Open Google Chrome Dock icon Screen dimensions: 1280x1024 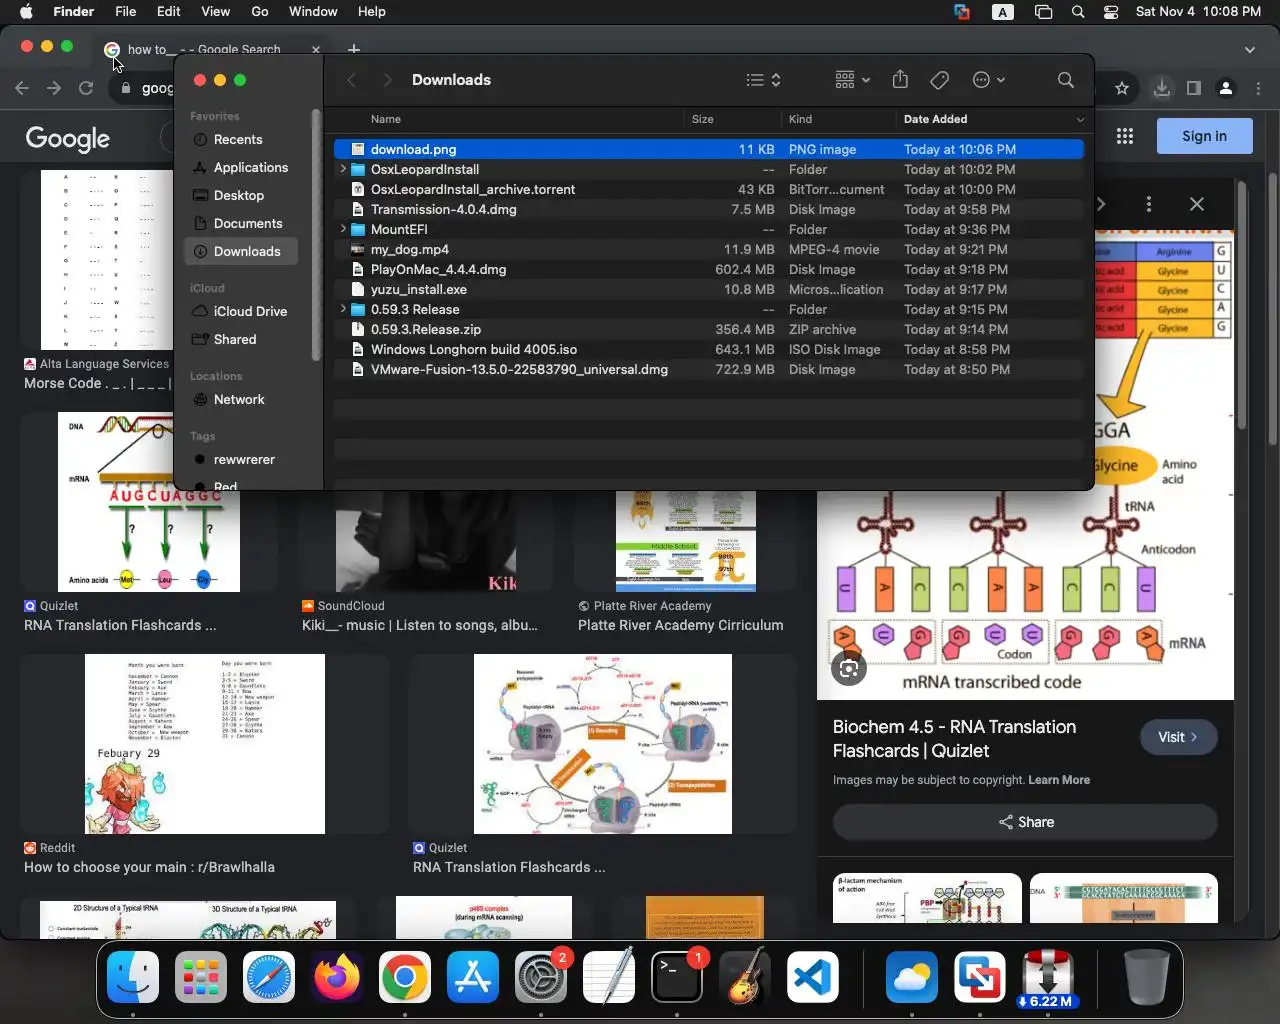405,977
